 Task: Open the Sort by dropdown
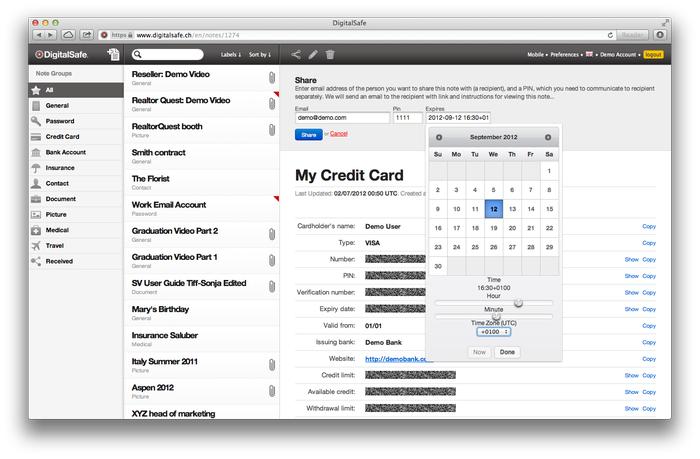(x=259, y=55)
